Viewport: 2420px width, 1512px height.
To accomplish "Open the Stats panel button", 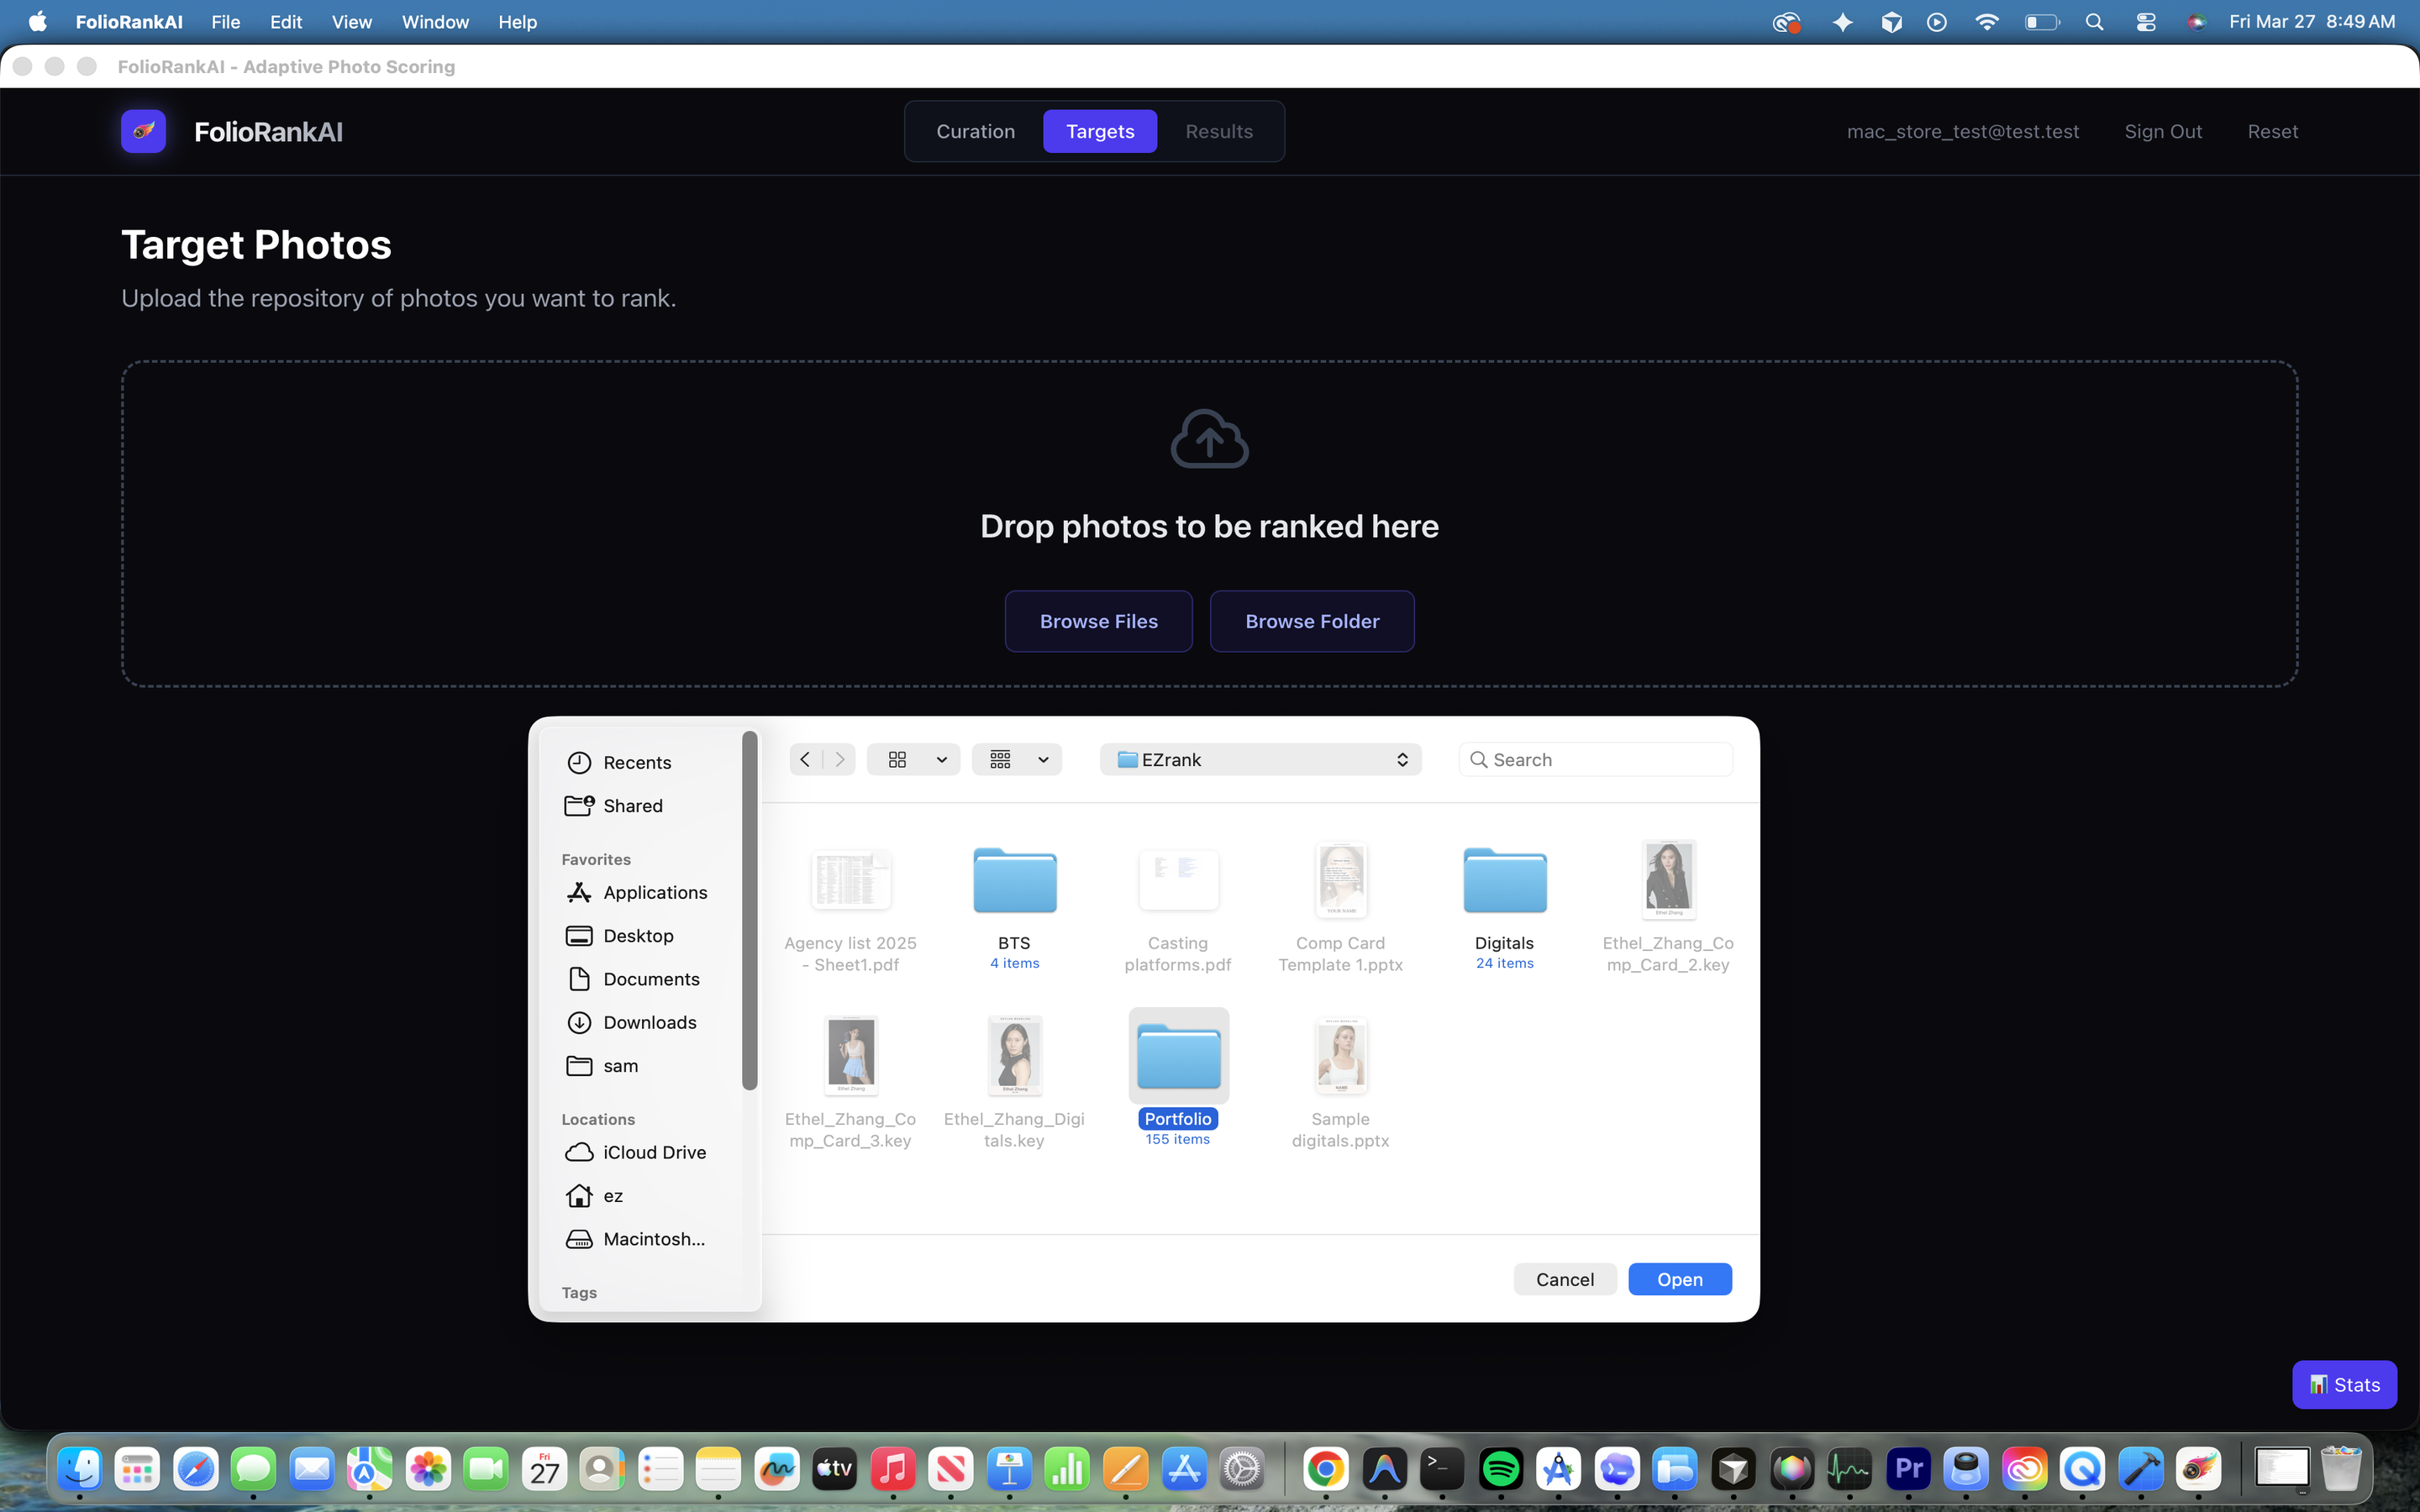I will [x=2344, y=1384].
